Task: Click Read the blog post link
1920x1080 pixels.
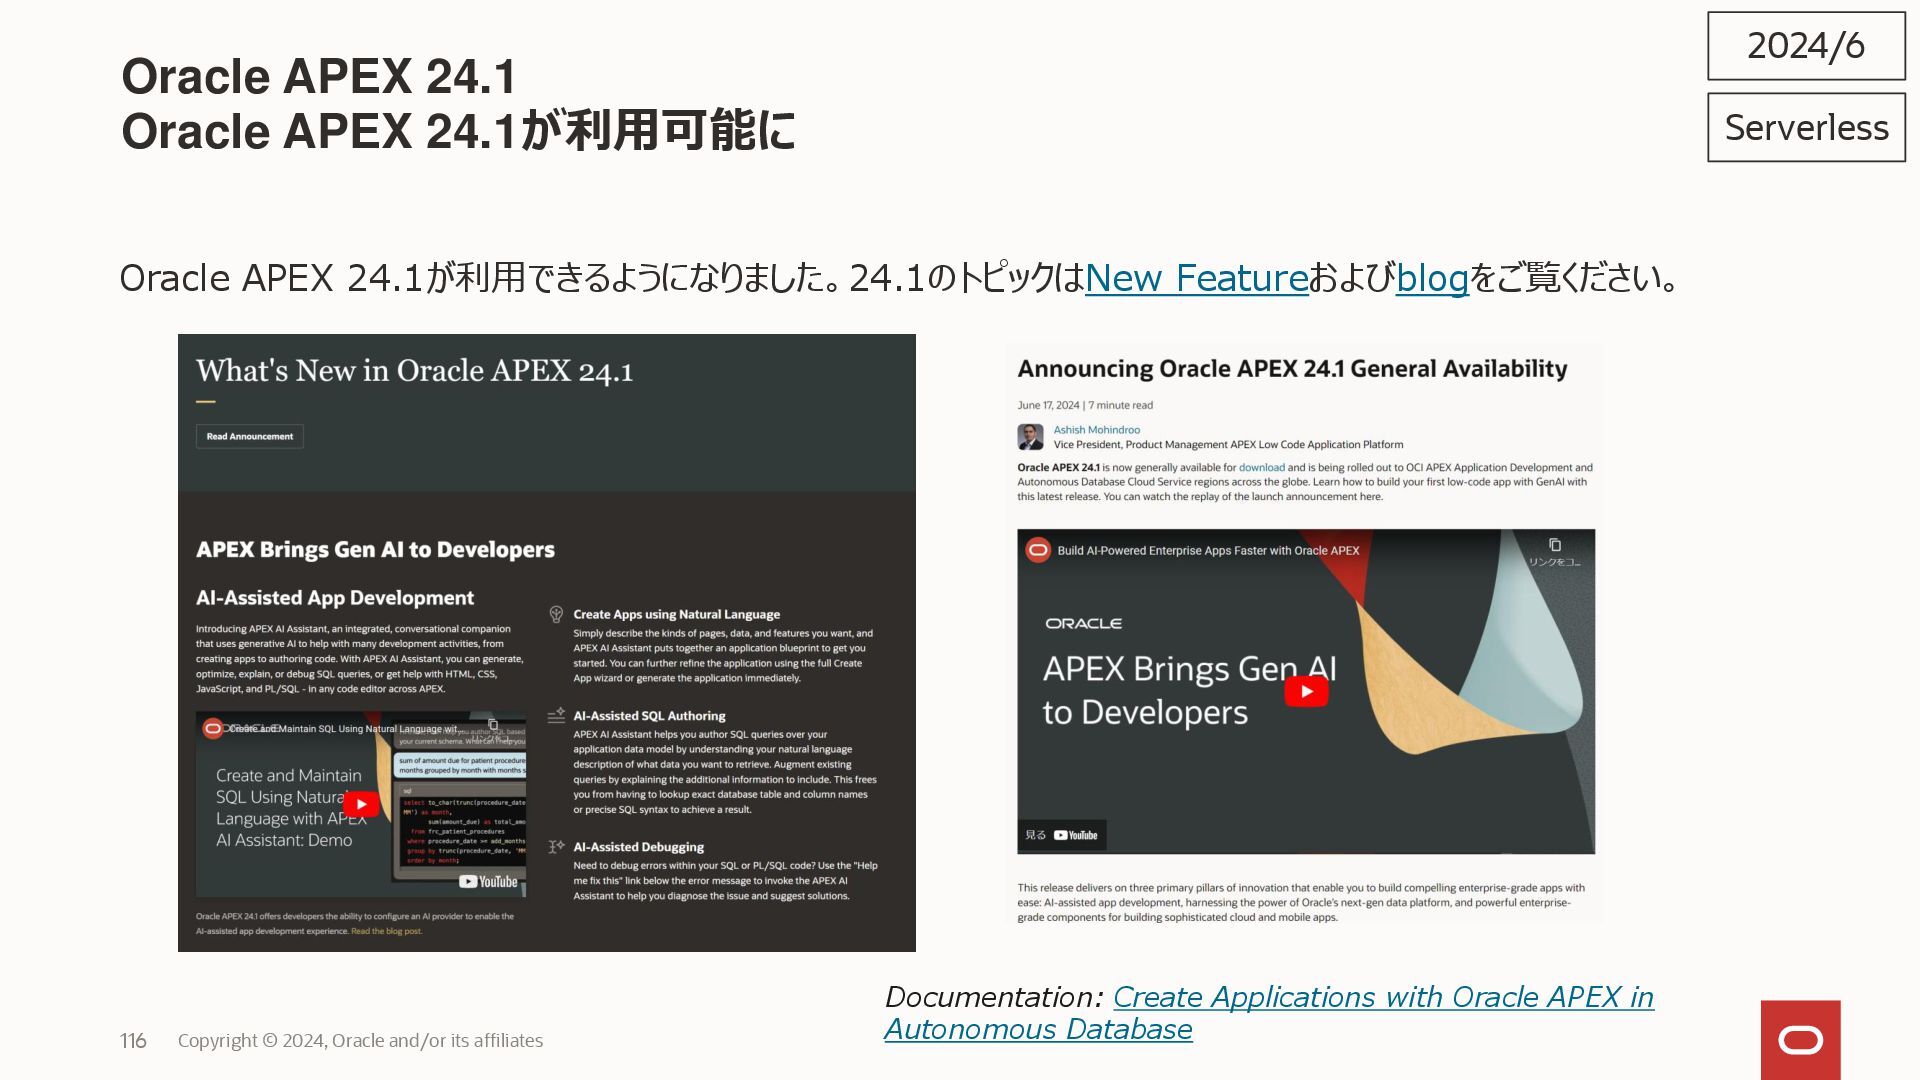Action: (386, 931)
